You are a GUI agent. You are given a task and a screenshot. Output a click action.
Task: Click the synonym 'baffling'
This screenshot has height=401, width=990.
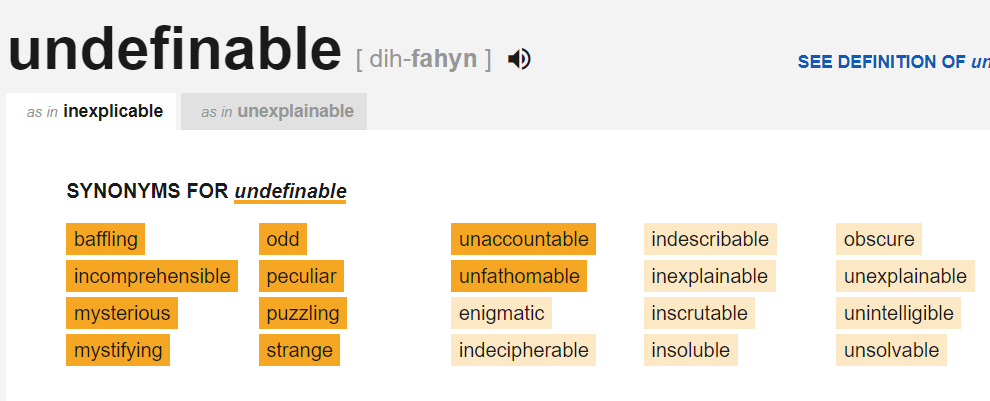[105, 240]
